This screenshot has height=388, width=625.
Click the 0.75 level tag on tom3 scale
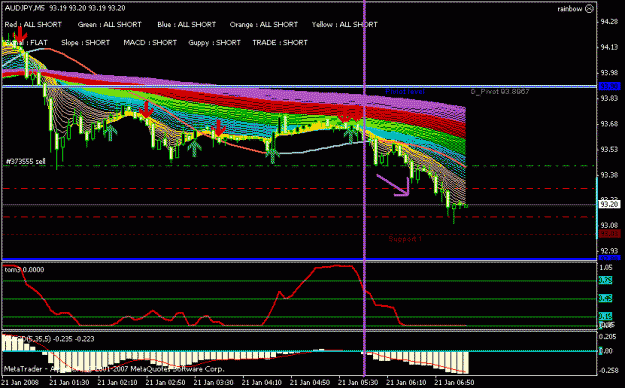tap(605, 280)
